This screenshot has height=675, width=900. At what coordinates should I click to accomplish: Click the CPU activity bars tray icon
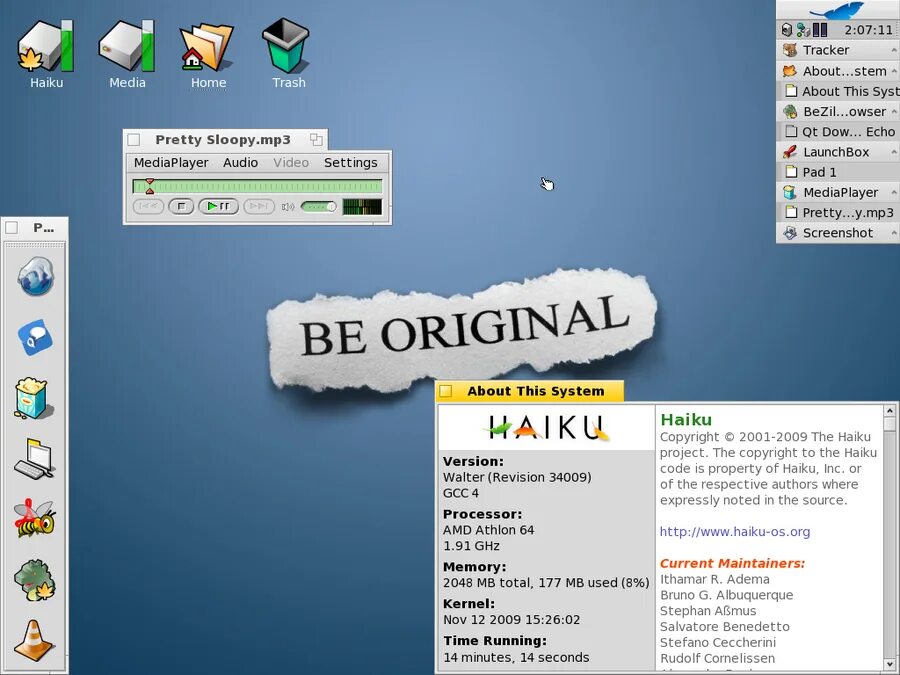pos(820,30)
